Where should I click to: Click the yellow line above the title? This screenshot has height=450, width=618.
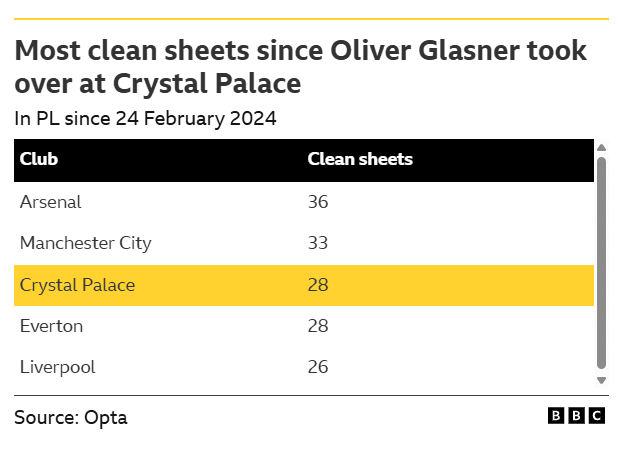pyautogui.click(x=311, y=18)
